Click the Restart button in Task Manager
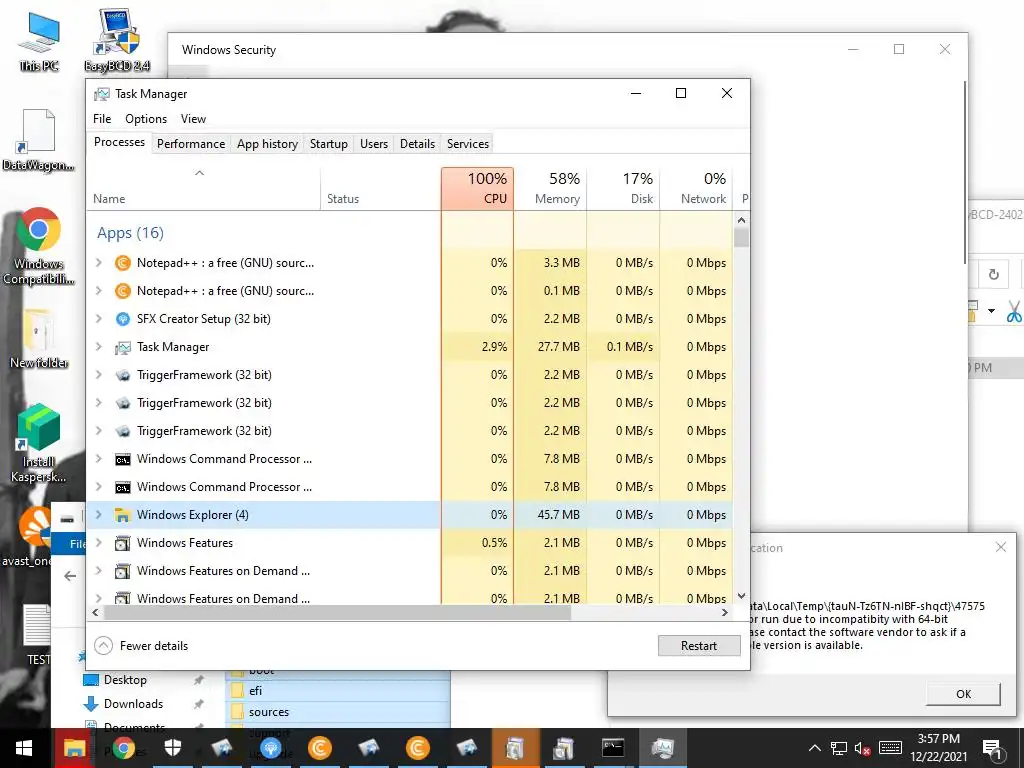The height and width of the screenshot is (768, 1024). coord(699,646)
